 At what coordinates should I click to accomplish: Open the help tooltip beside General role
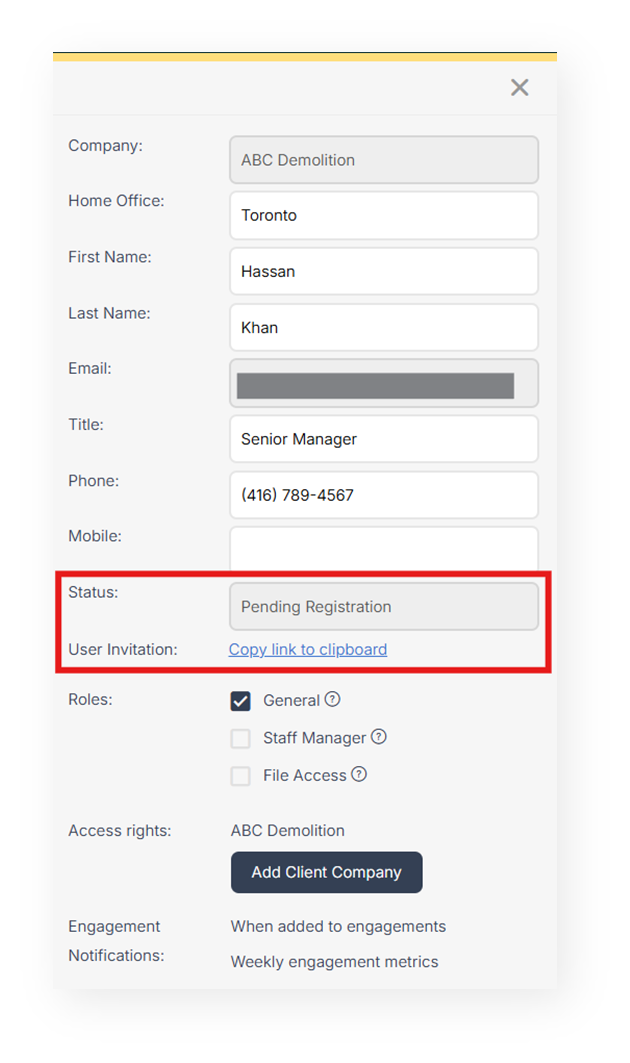(331, 700)
